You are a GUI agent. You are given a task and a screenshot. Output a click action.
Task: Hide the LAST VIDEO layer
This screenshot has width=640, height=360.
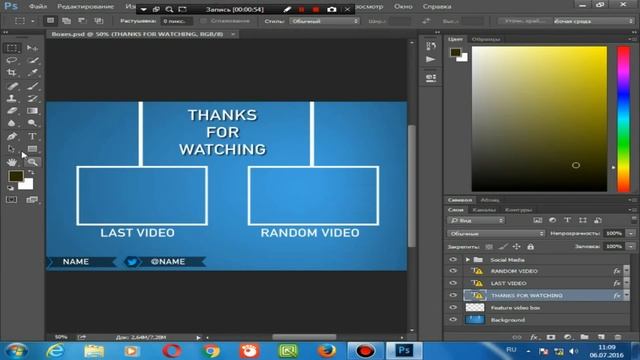click(x=453, y=283)
